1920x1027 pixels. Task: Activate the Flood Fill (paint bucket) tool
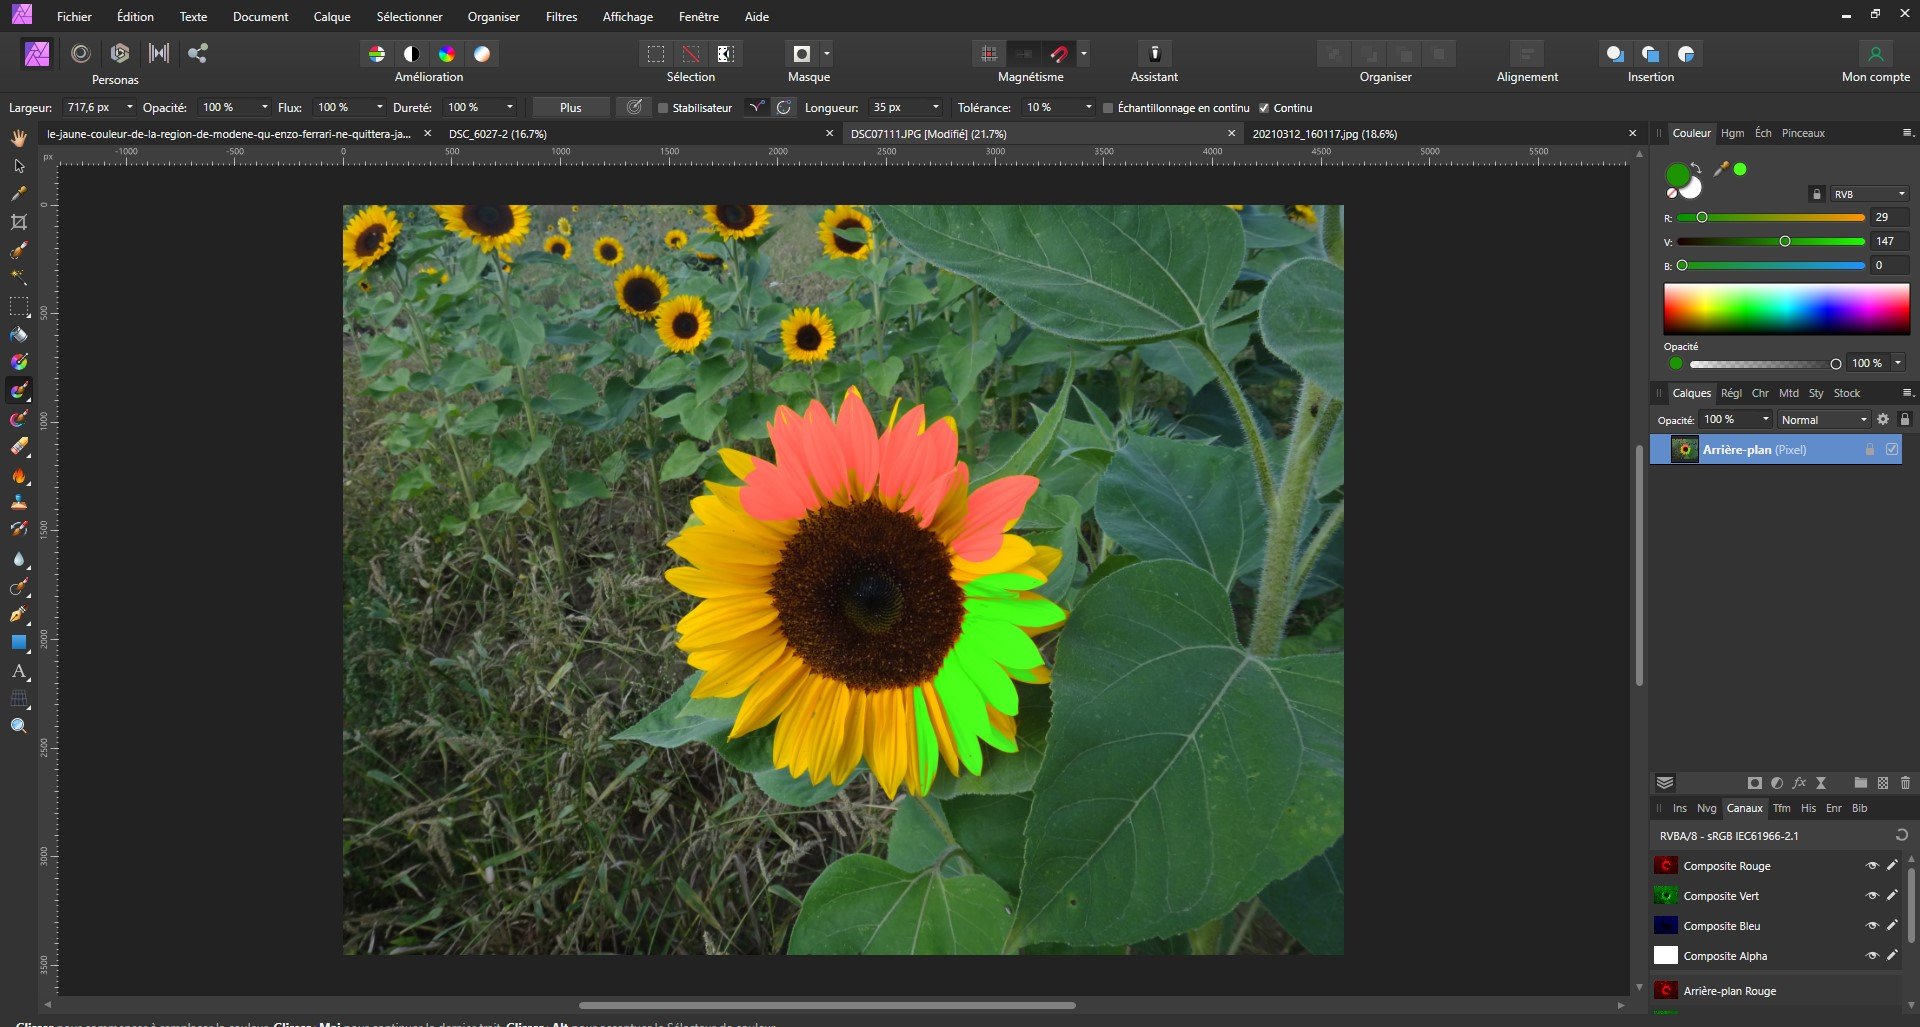tap(18, 335)
